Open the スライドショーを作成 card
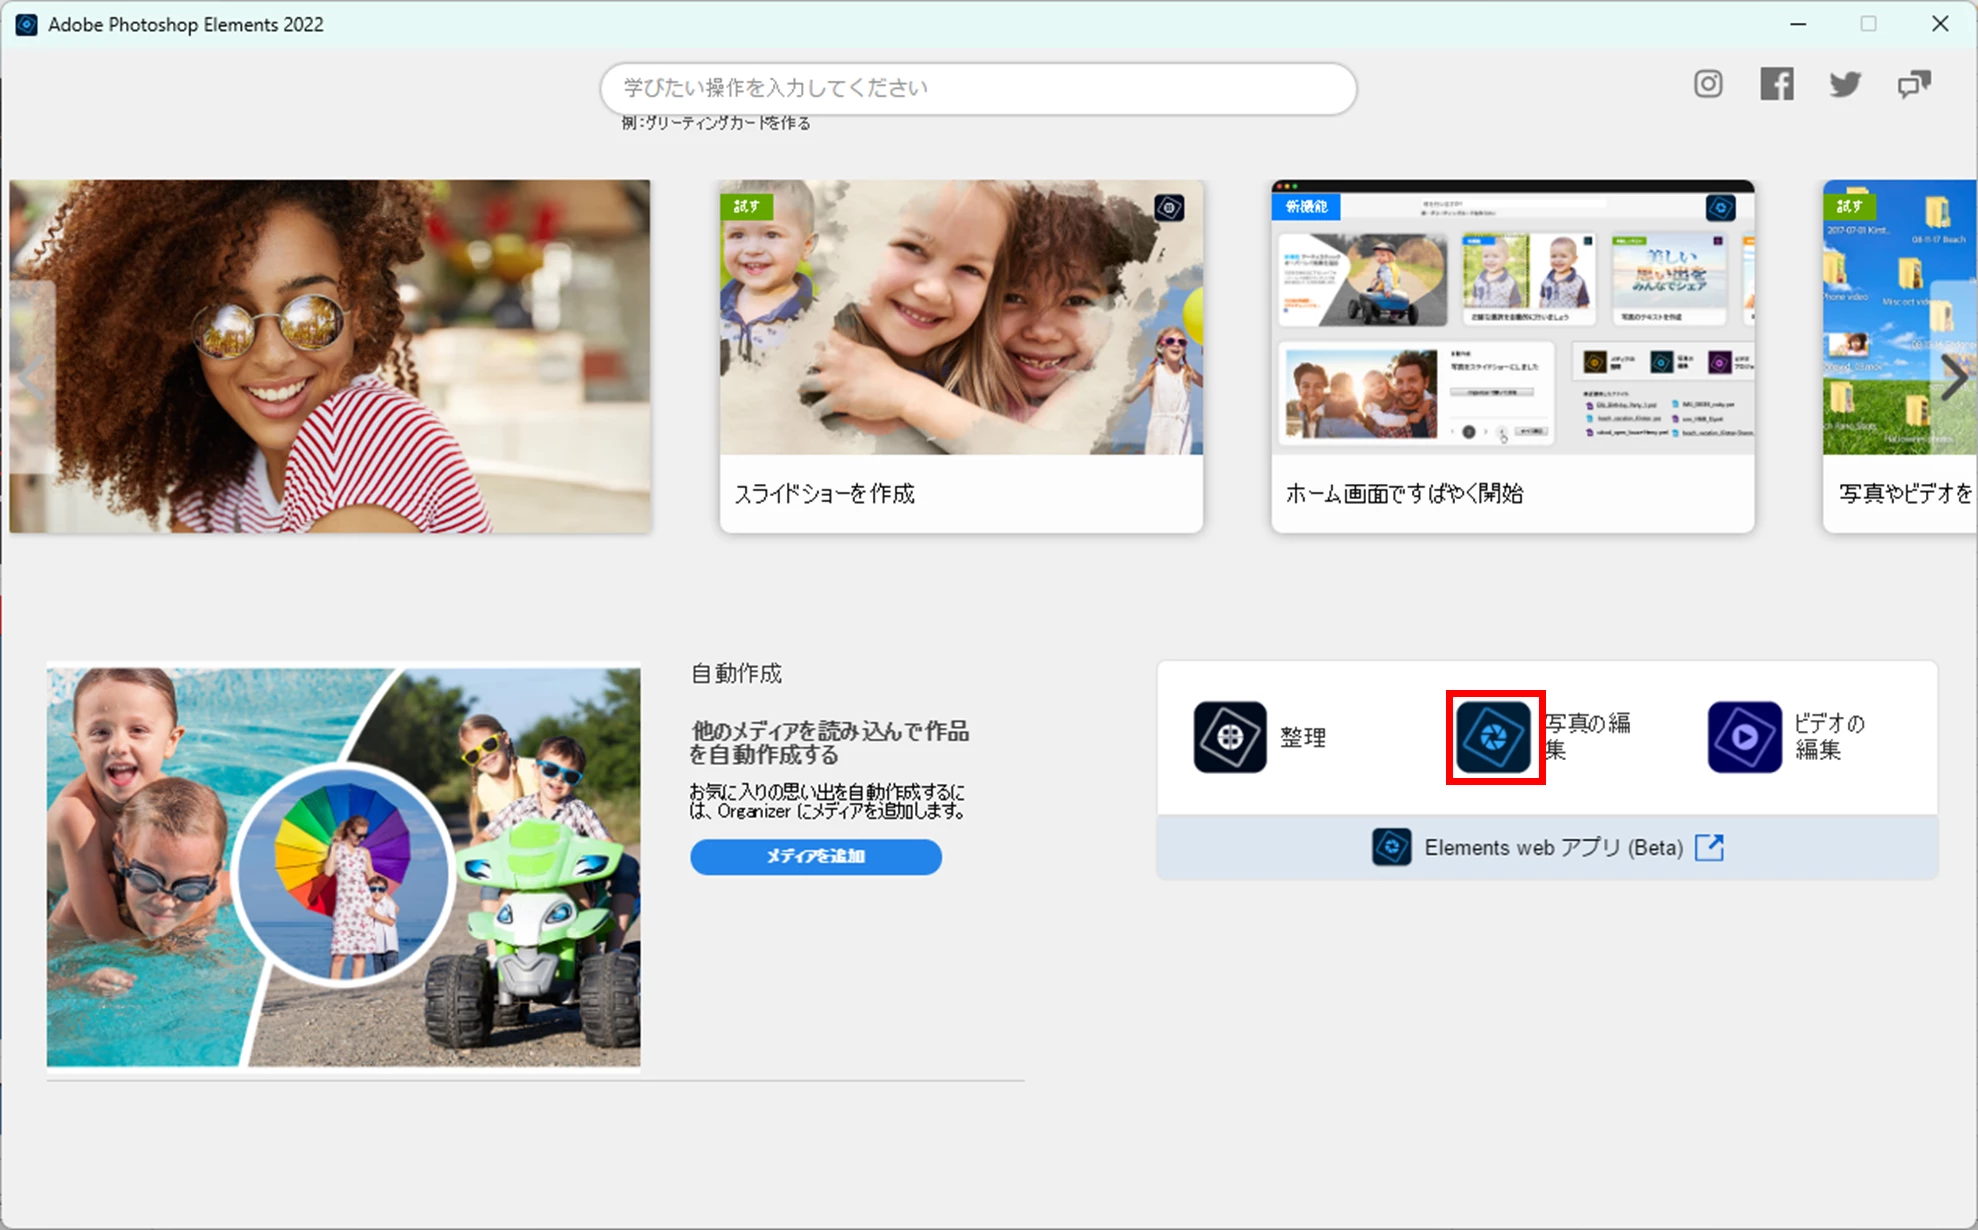Viewport: 1978px width, 1230px height. click(961, 355)
